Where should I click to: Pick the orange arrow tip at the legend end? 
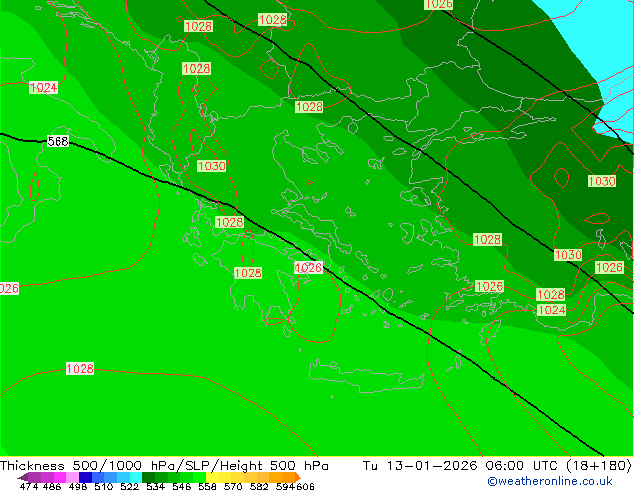click(x=298, y=477)
